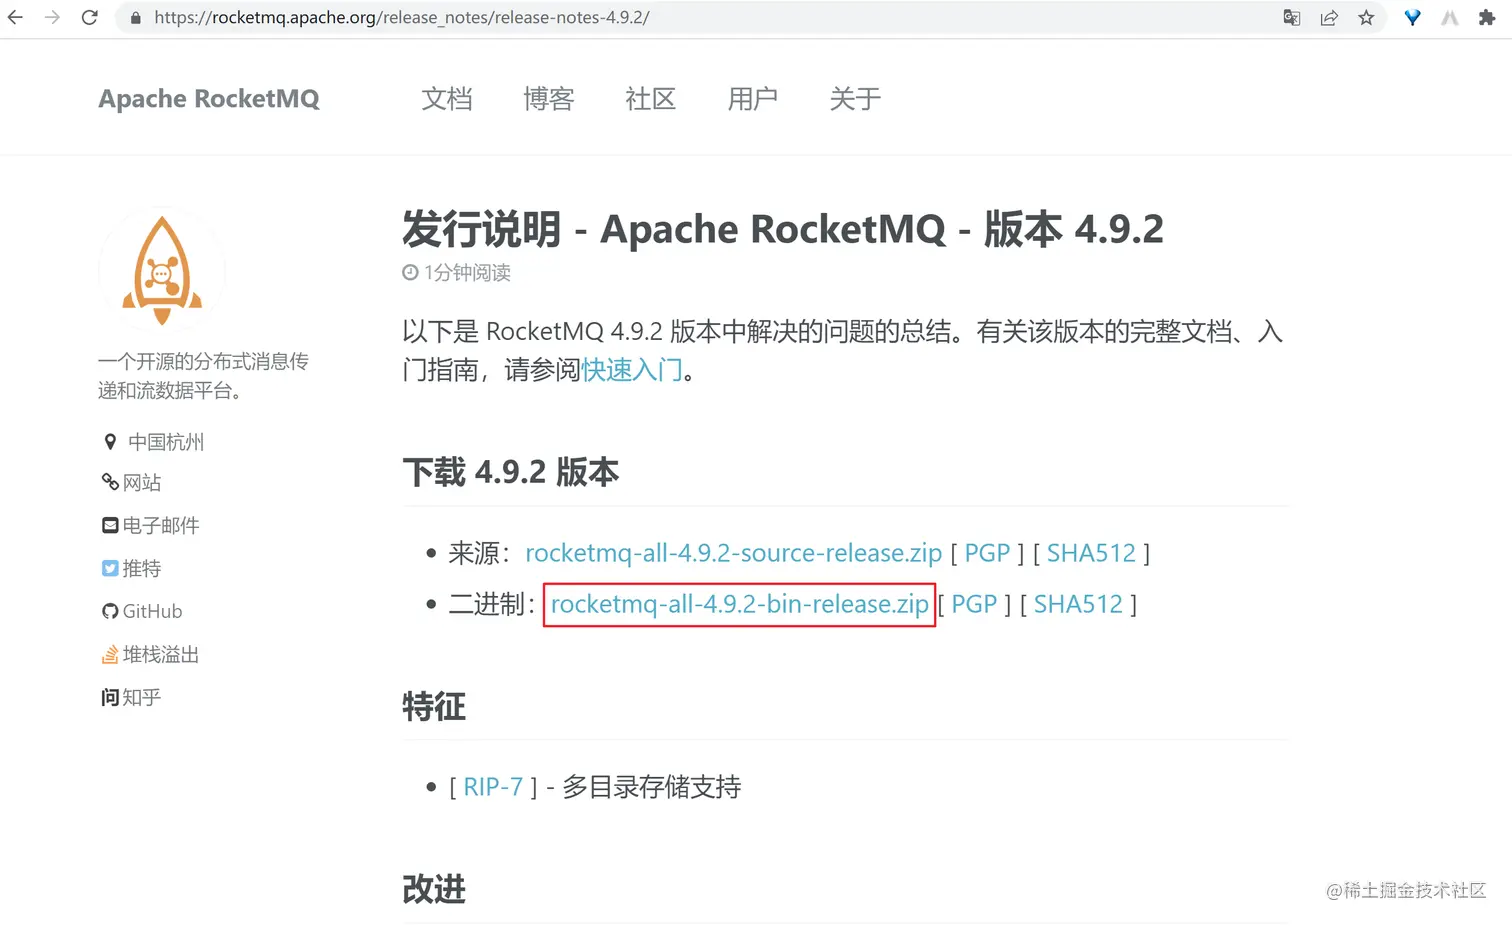The image size is (1512, 926).
Task: Click the 中国杭州 location pin icon
Action: point(110,441)
